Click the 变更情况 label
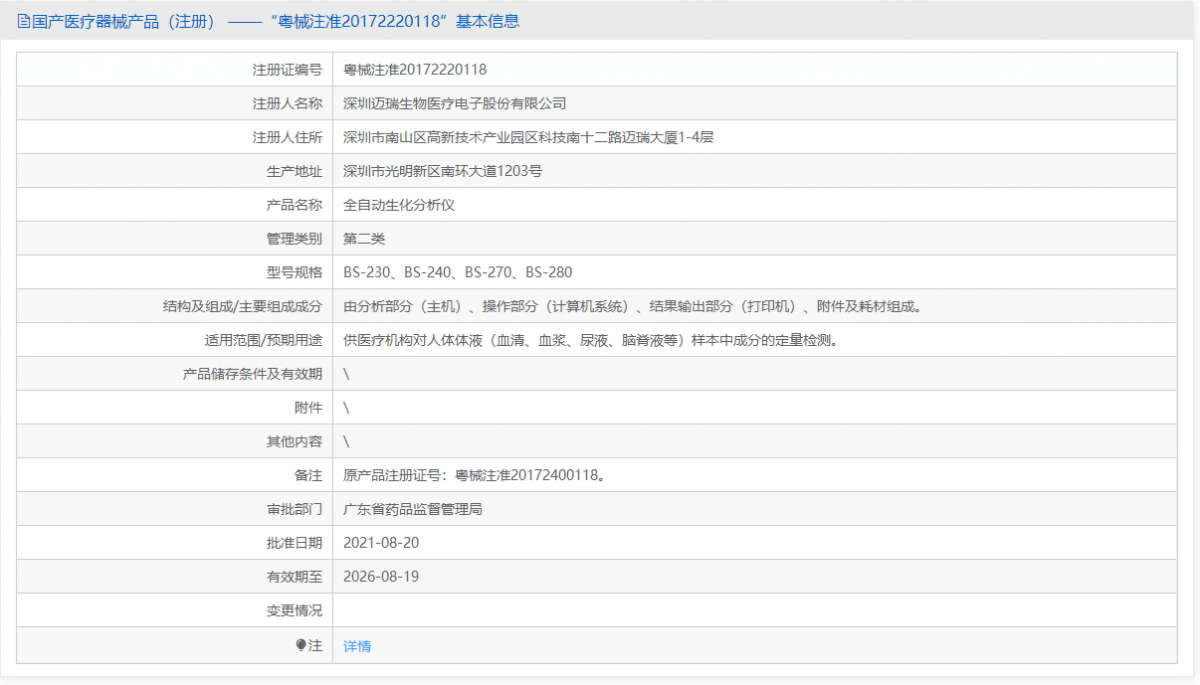 [294, 611]
